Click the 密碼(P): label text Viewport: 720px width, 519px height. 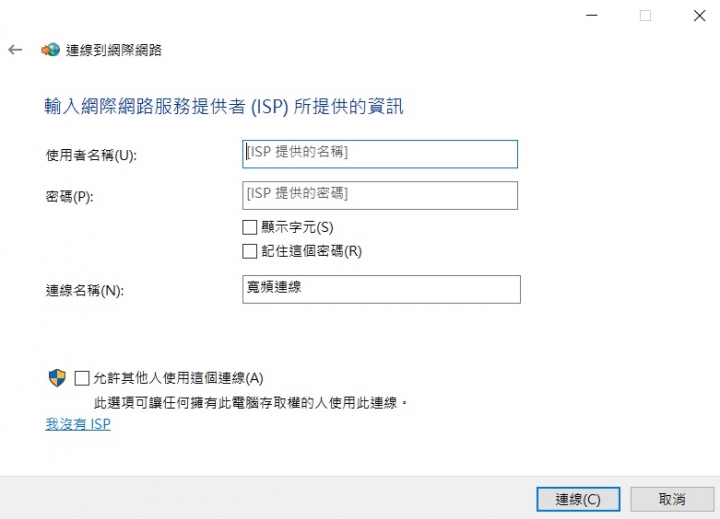pos(69,197)
